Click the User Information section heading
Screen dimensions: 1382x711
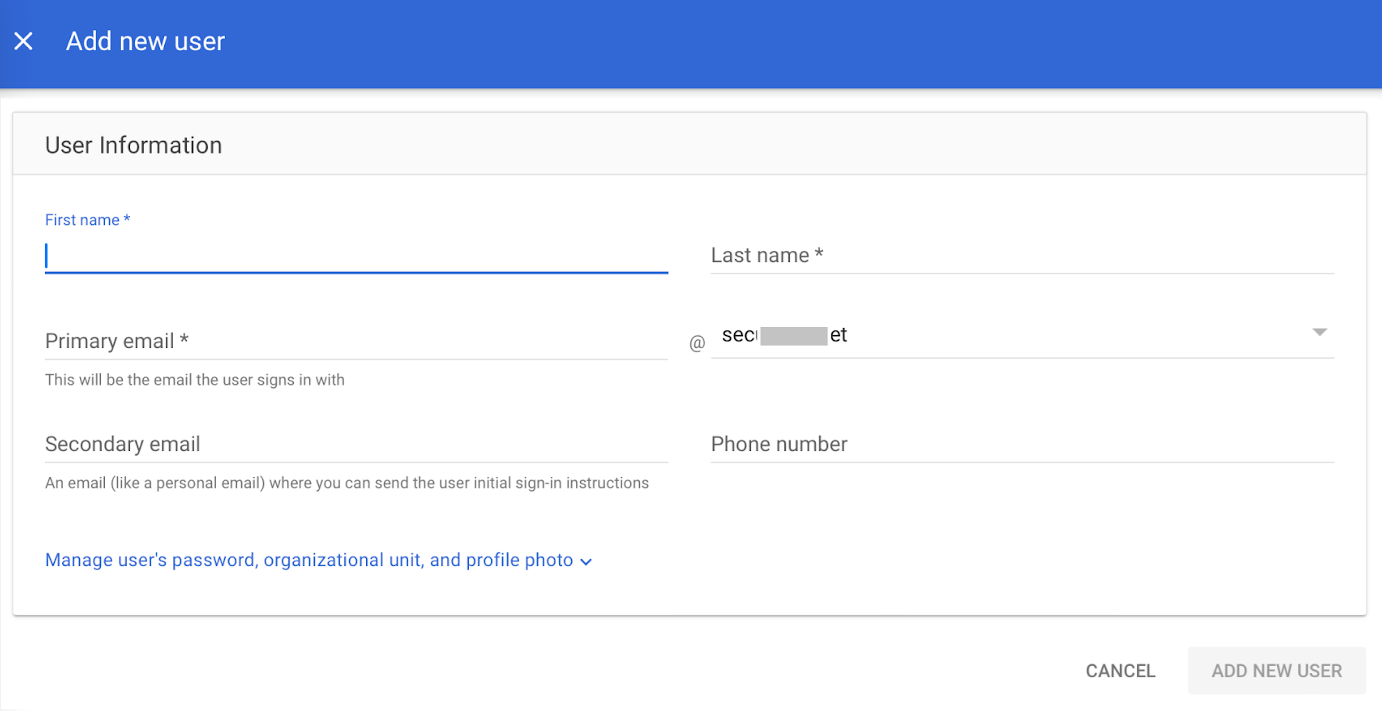(133, 145)
